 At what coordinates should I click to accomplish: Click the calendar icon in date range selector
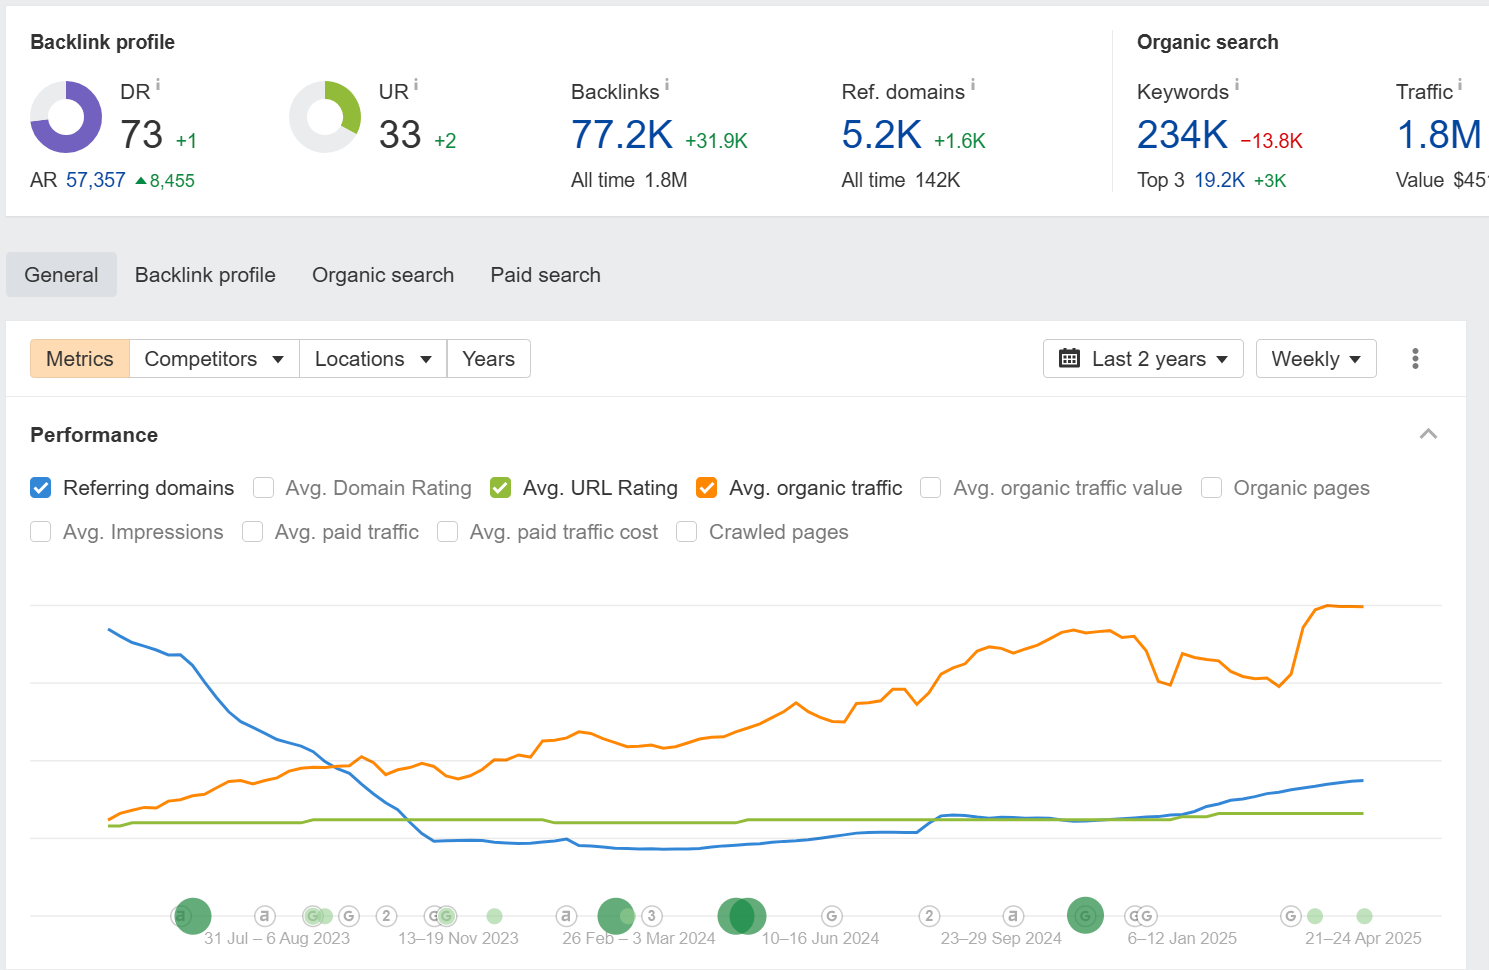[x=1069, y=359]
